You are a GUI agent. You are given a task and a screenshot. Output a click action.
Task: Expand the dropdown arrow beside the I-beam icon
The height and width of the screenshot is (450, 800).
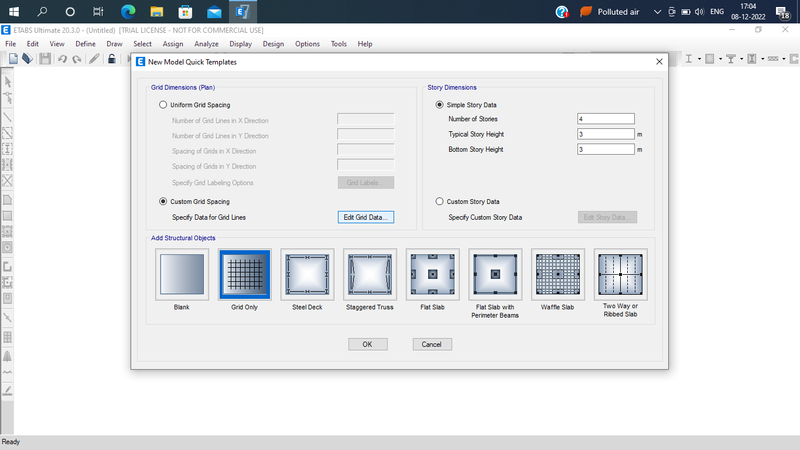tap(699, 59)
